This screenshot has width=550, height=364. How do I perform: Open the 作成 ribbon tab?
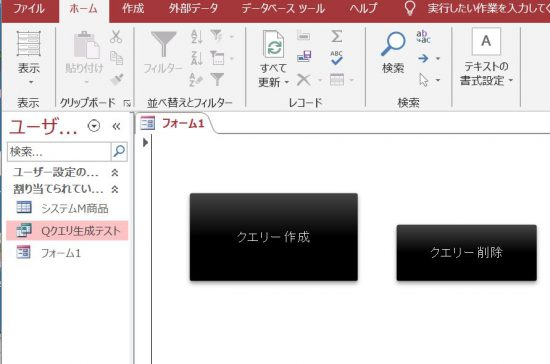pos(133,8)
